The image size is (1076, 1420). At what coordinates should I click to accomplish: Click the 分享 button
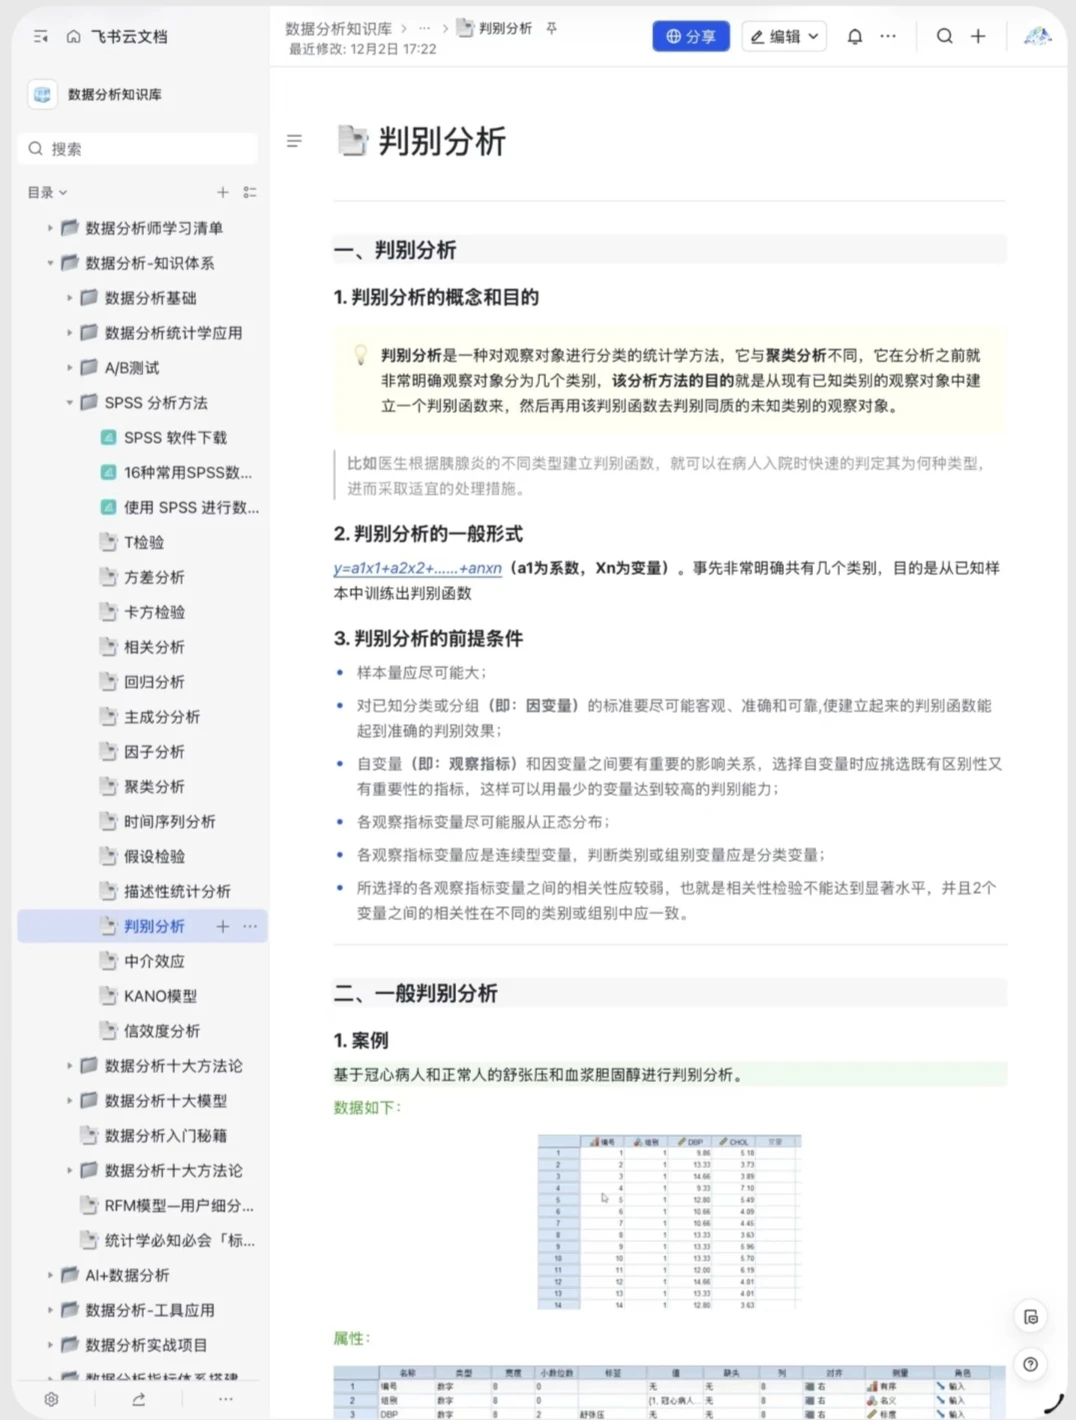pyautogui.click(x=691, y=36)
